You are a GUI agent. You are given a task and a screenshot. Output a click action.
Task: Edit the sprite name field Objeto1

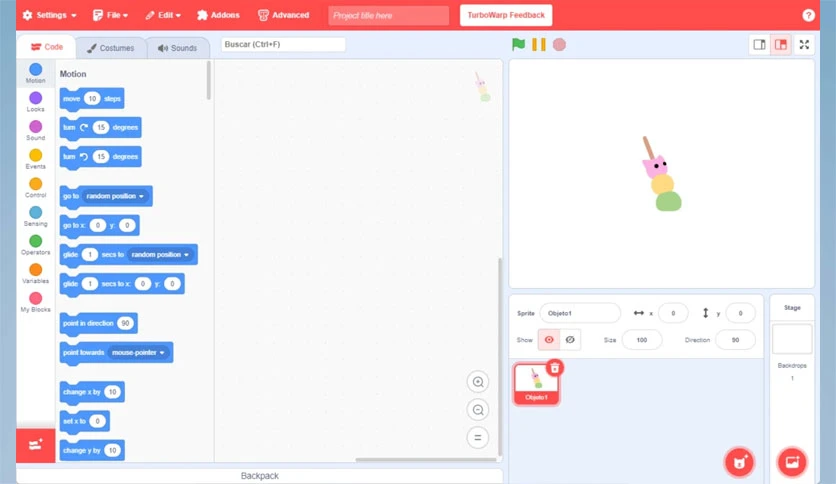coord(580,313)
